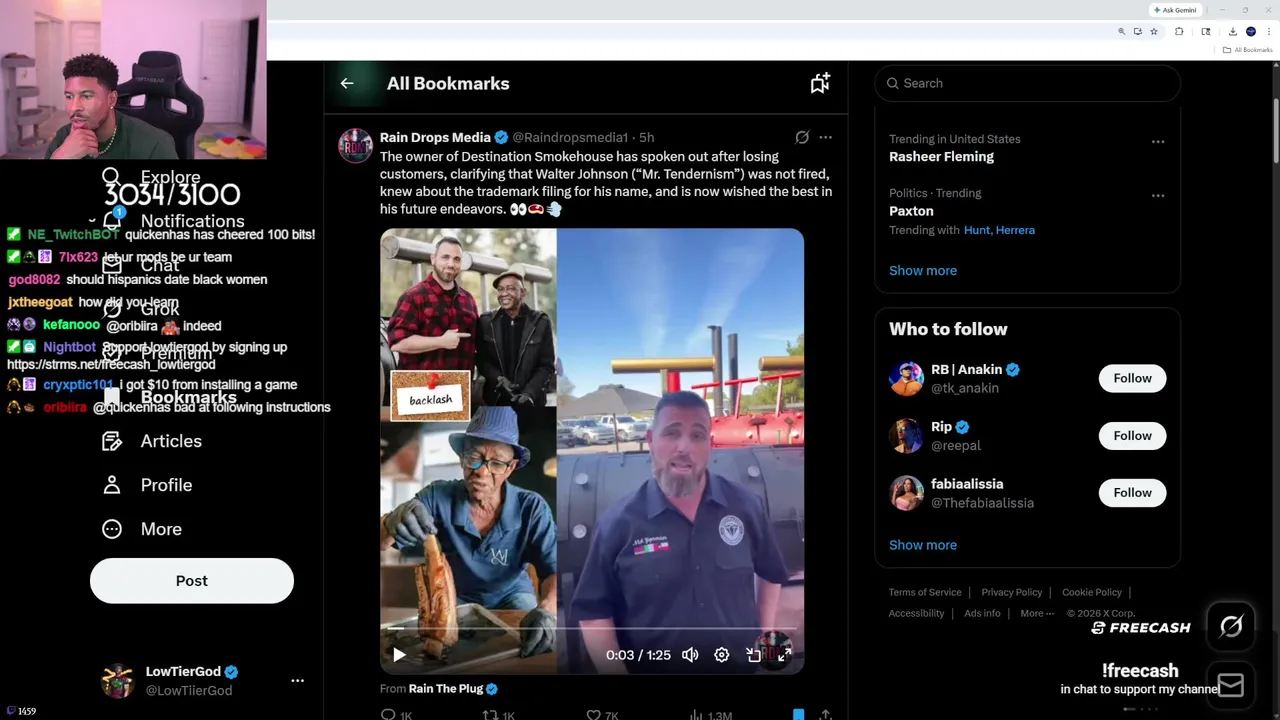Viewport: 1280px width, 720px height.
Task: Repost the Rain Drops Media post
Action: click(490, 714)
